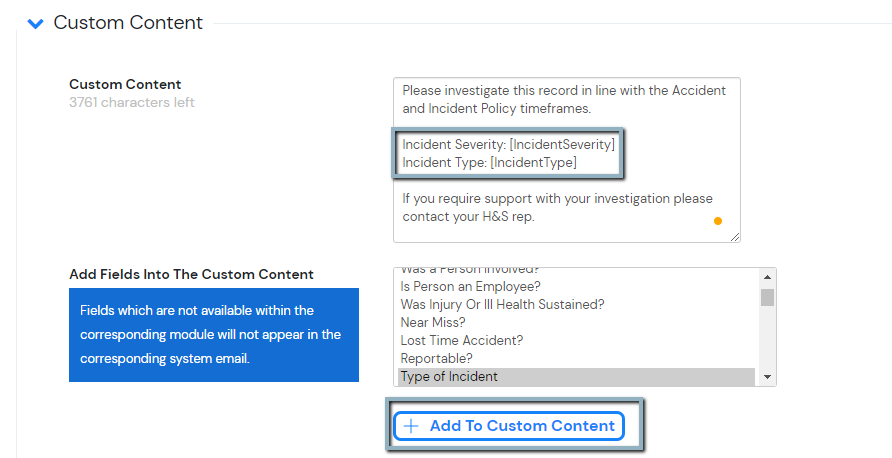
Task: Click the orange dot indicator in text area
Action: click(x=718, y=221)
